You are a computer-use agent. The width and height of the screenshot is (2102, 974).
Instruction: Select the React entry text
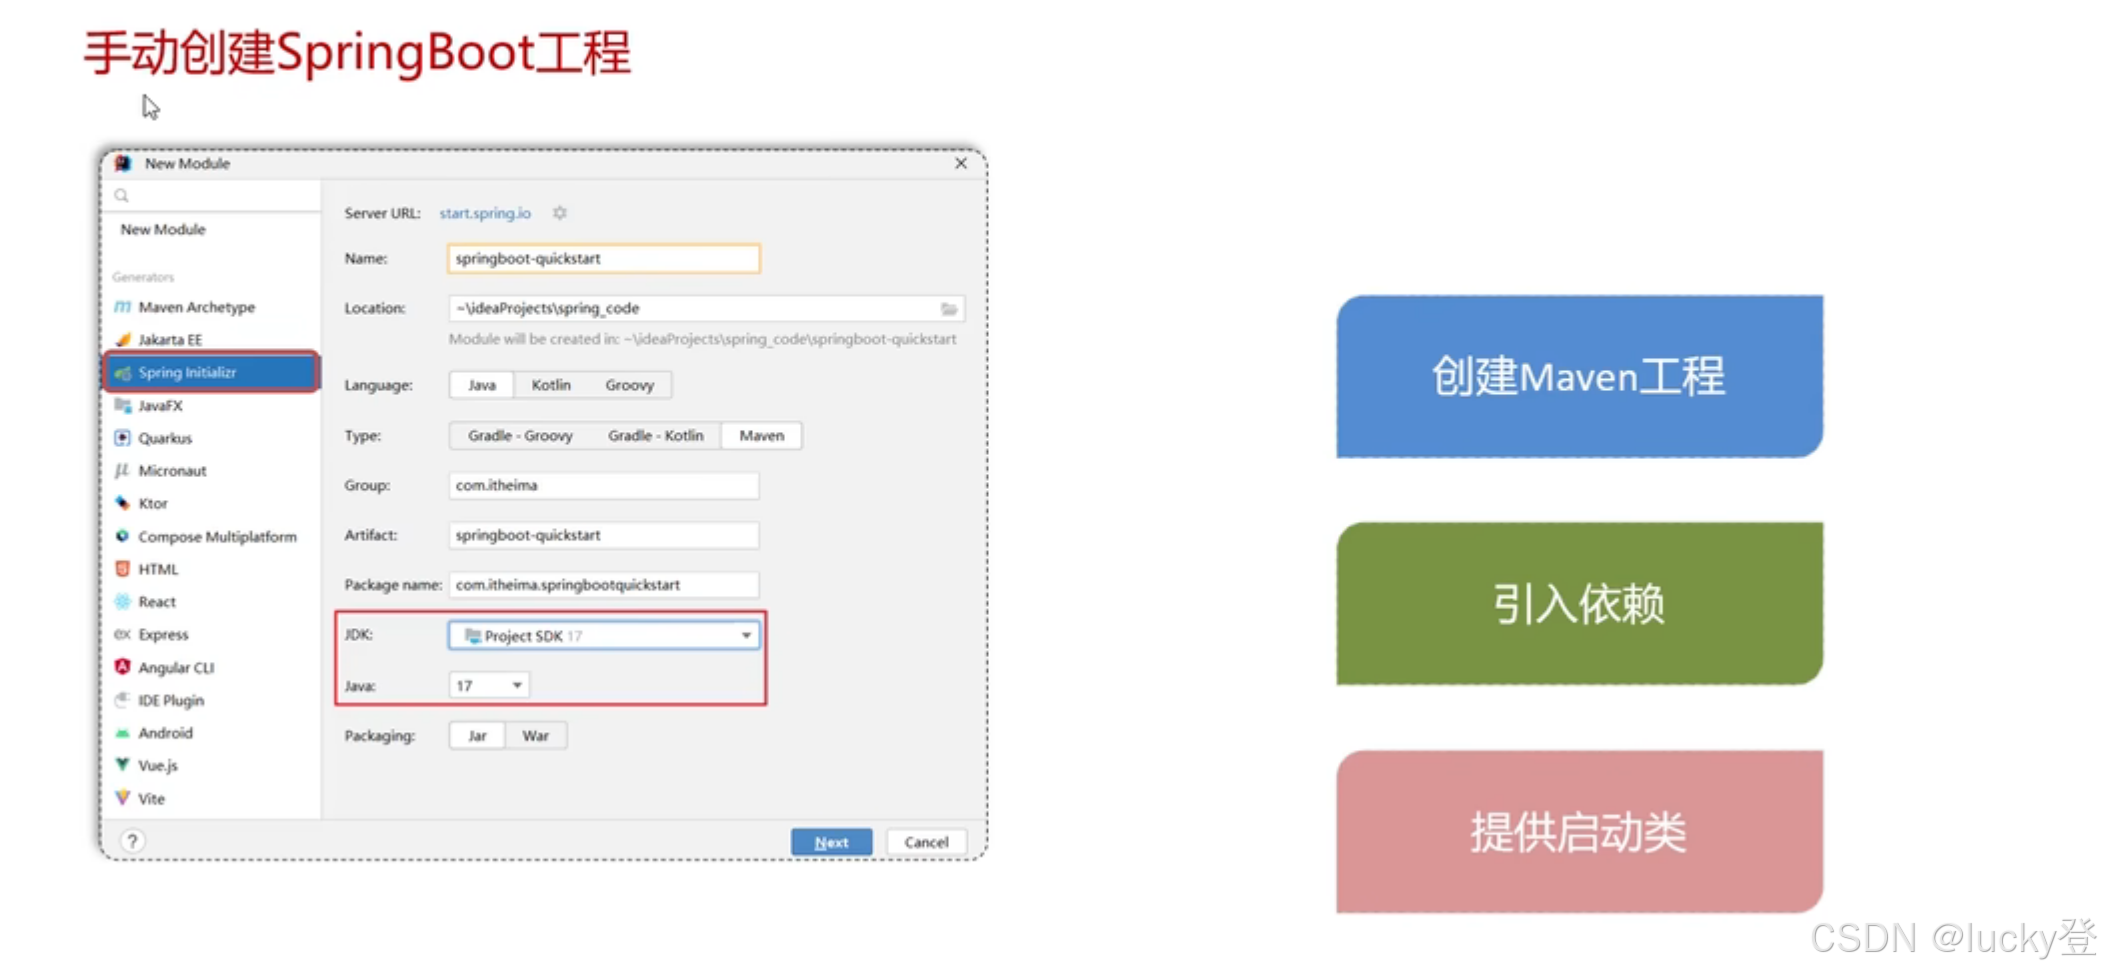tap(157, 602)
